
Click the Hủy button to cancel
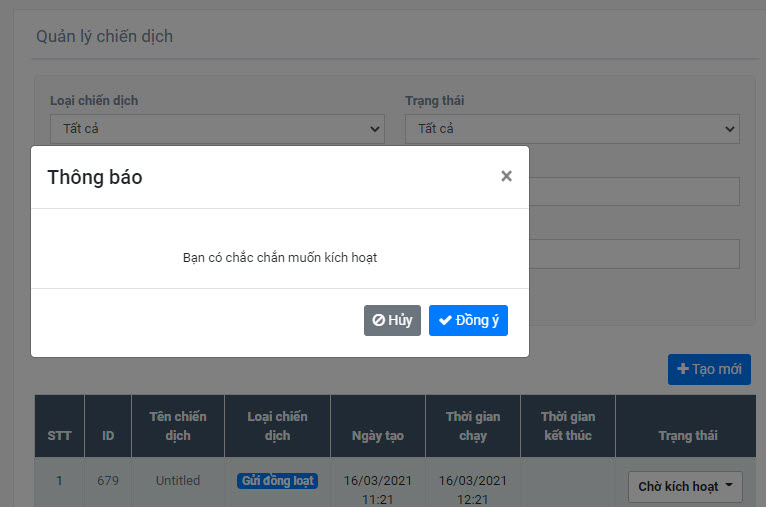(392, 320)
